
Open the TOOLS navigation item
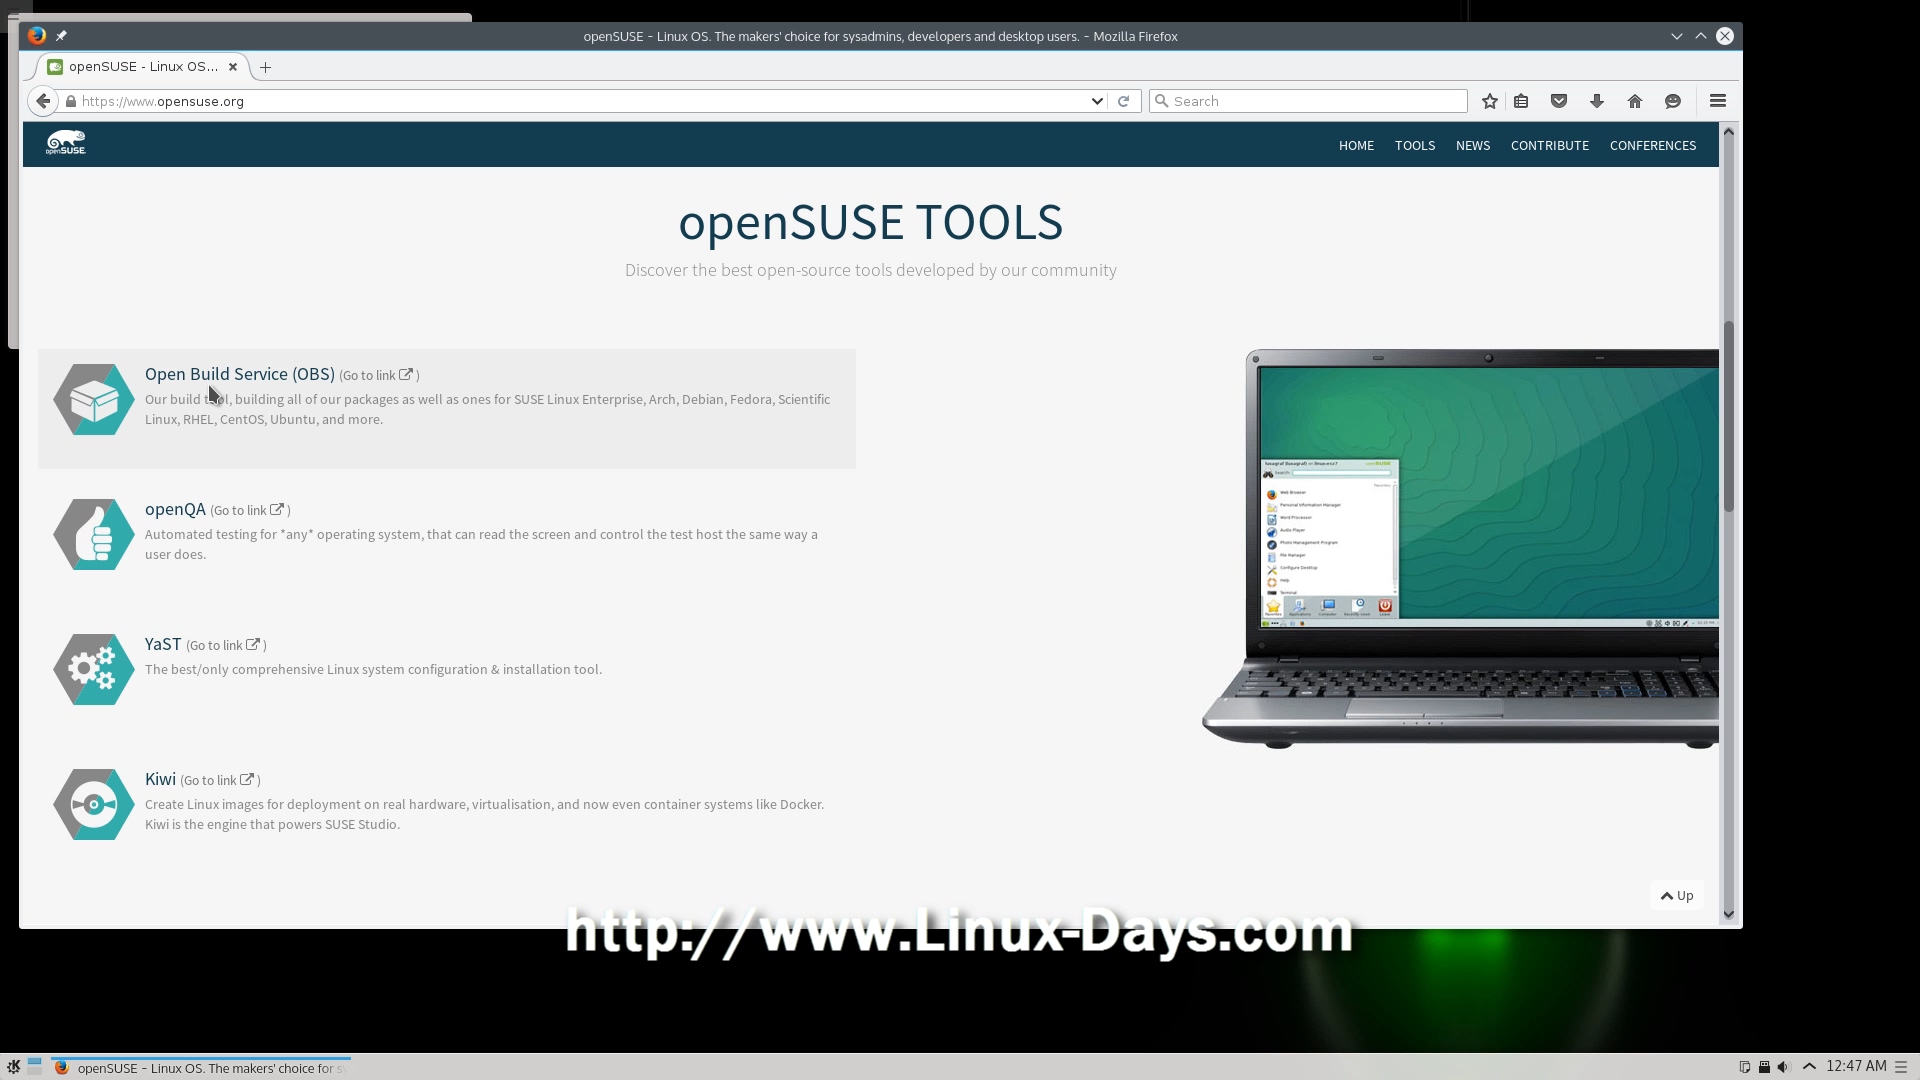pyautogui.click(x=1415, y=146)
